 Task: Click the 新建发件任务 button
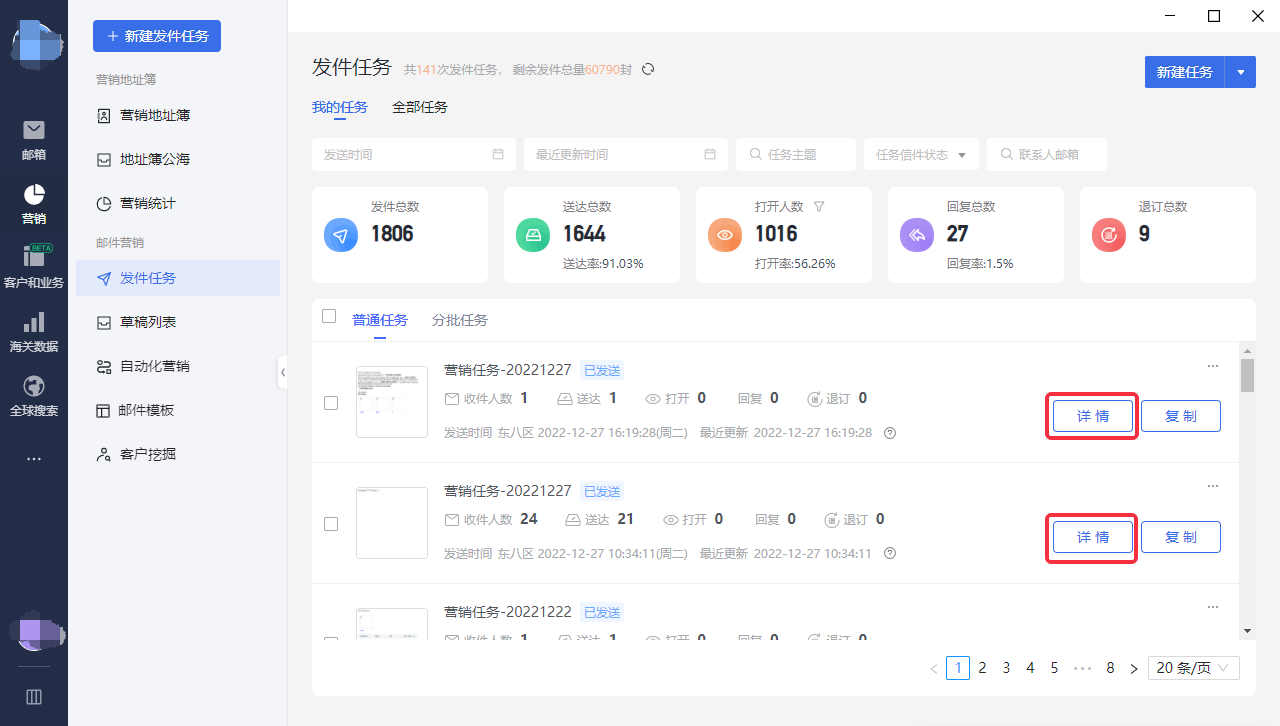157,36
